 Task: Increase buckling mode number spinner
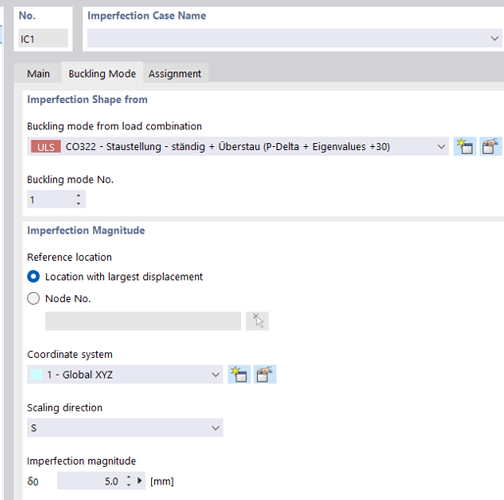click(78, 196)
